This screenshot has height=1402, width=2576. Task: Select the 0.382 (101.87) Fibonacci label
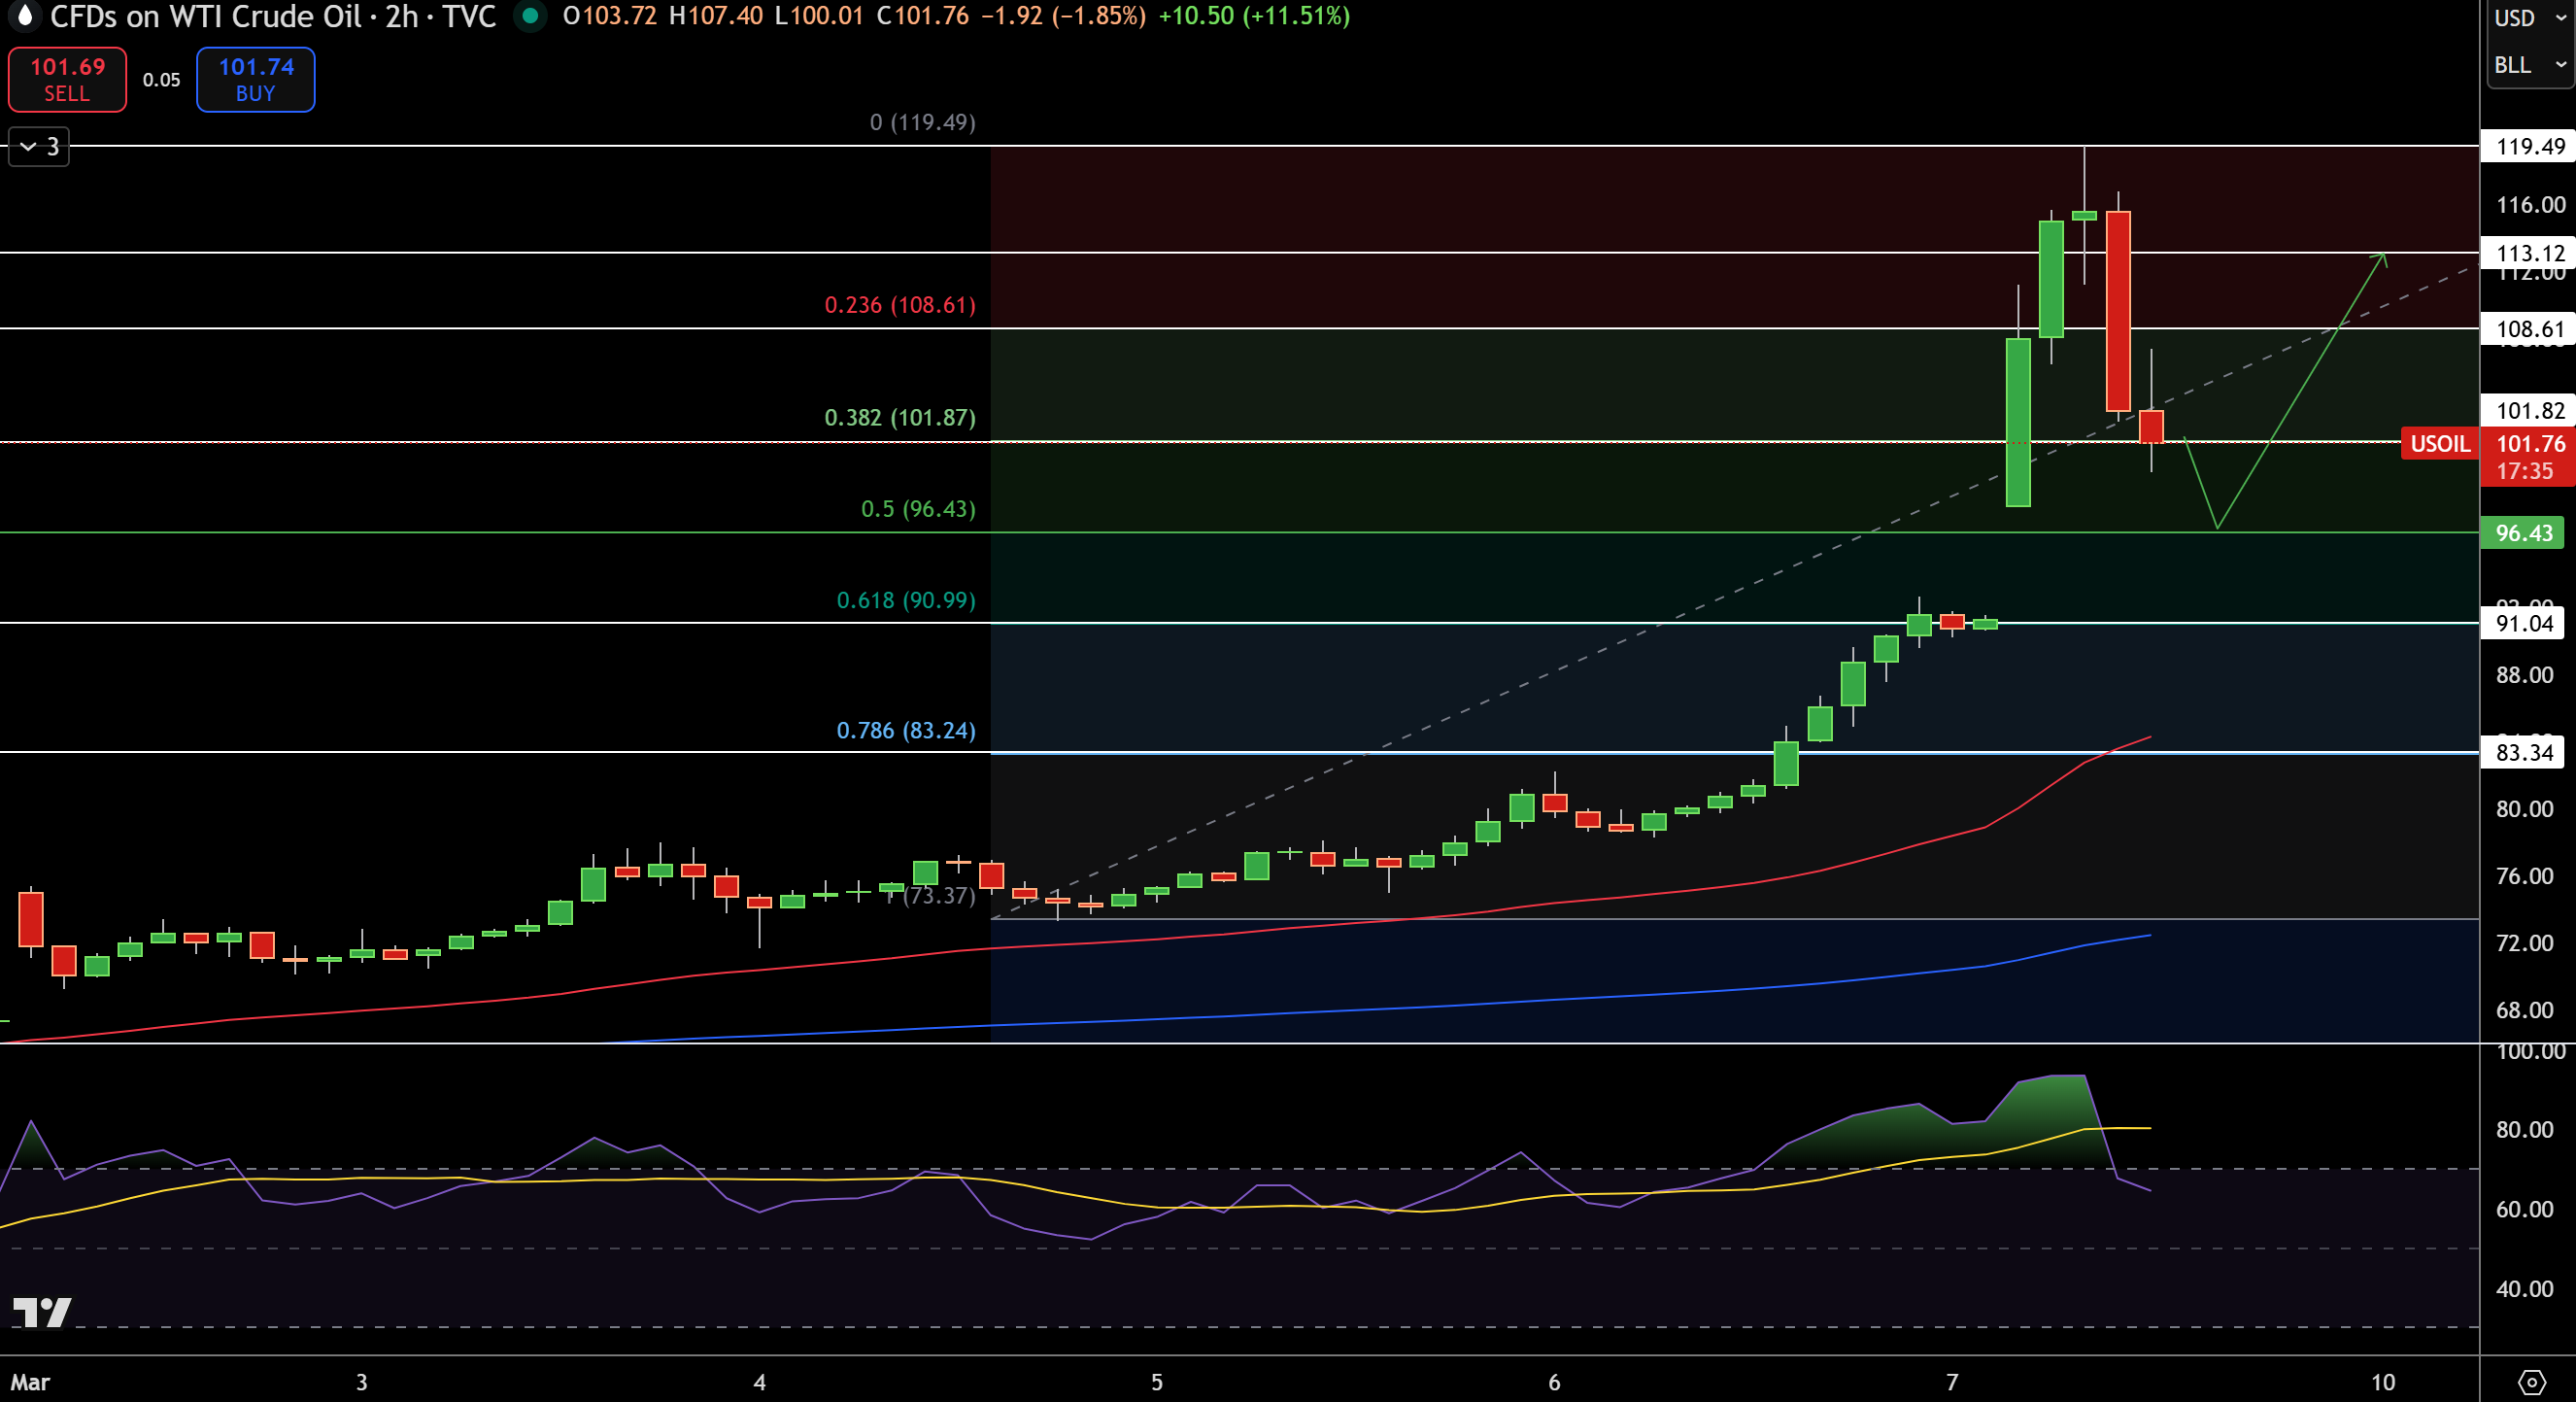899,417
